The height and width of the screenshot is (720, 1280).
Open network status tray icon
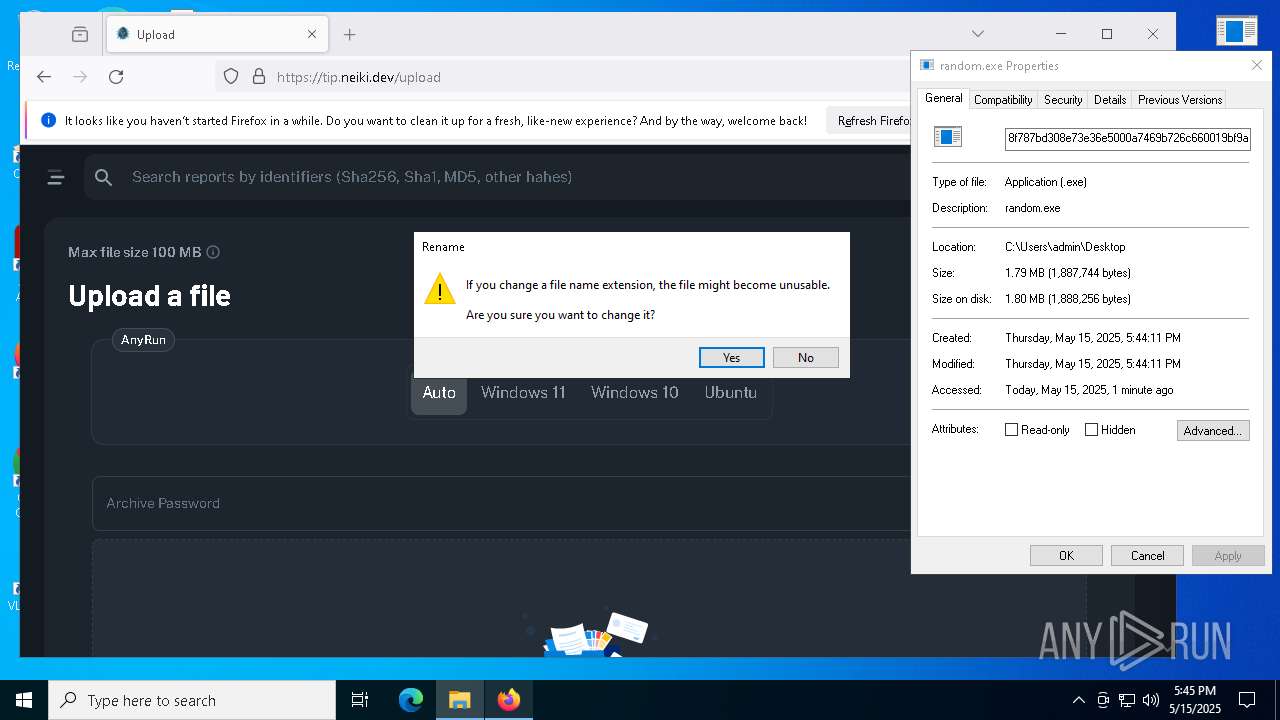[1127, 700]
